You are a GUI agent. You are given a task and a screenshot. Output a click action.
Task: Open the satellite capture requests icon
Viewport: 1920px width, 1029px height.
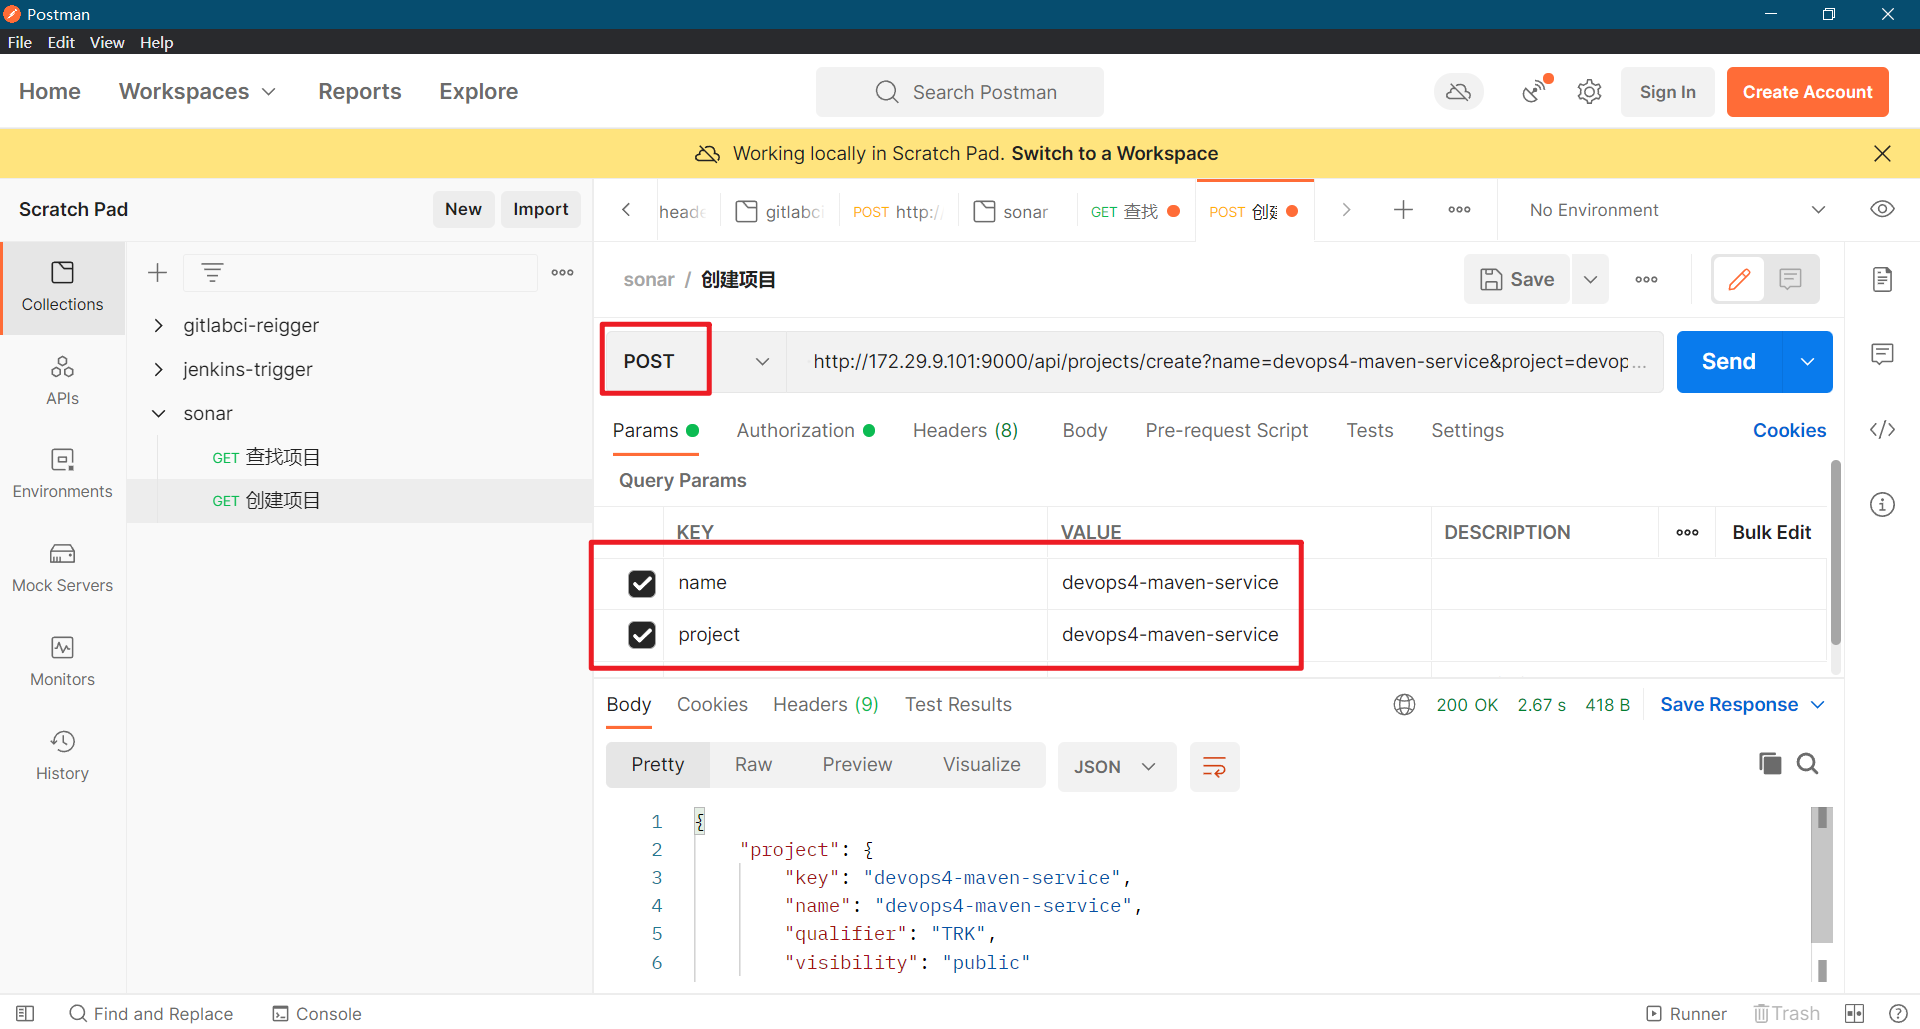(x=1535, y=92)
